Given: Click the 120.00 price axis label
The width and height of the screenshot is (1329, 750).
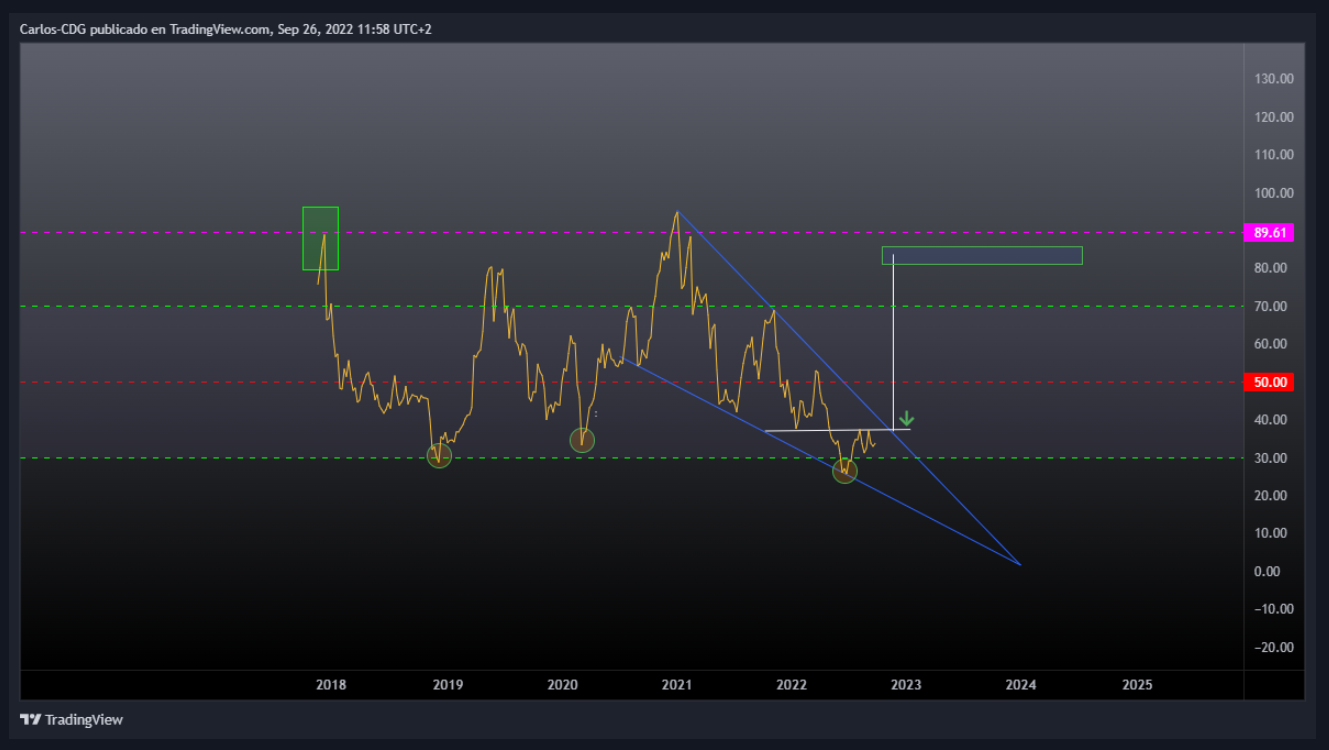Looking at the screenshot, I should click(1272, 116).
